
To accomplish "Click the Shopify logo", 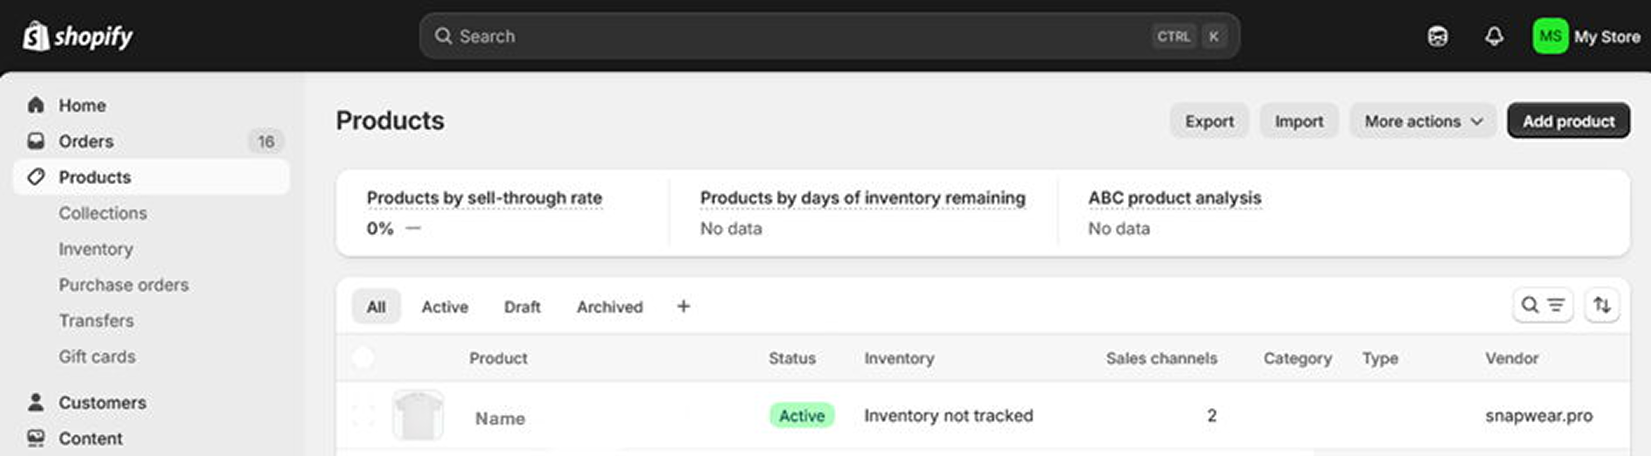I will (78, 36).
